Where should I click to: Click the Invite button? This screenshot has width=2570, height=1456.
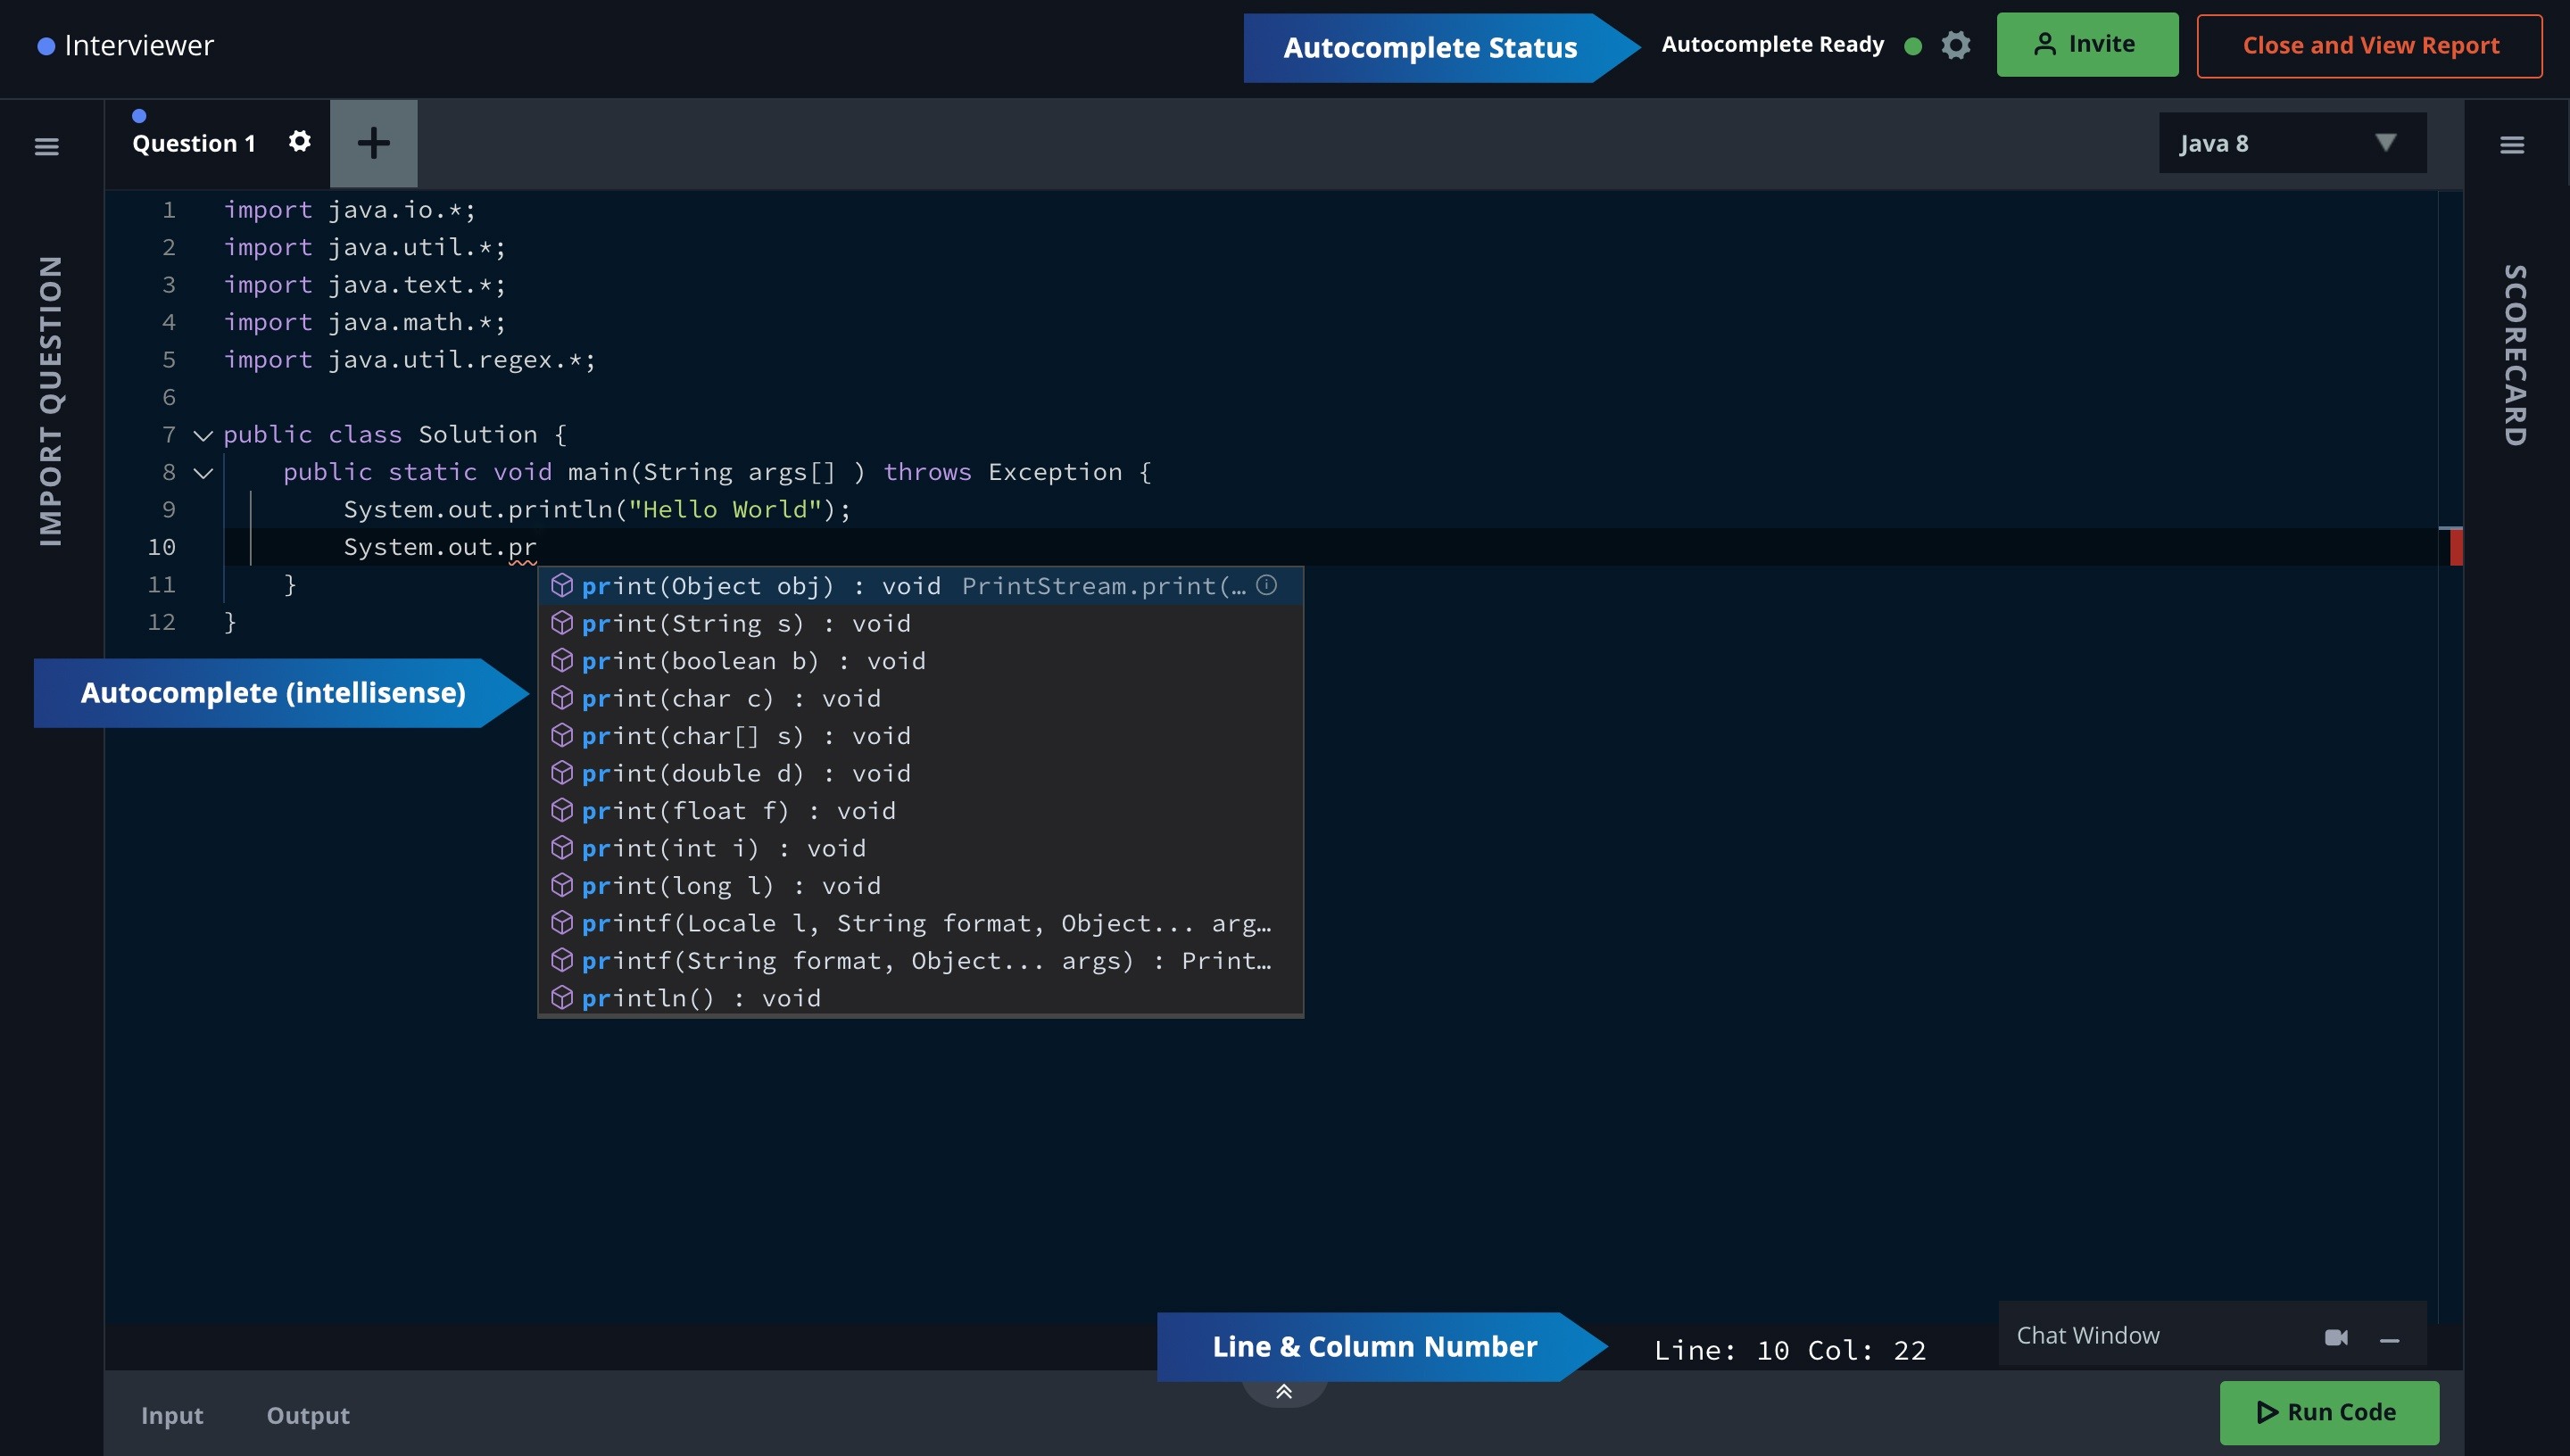tap(2086, 45)
